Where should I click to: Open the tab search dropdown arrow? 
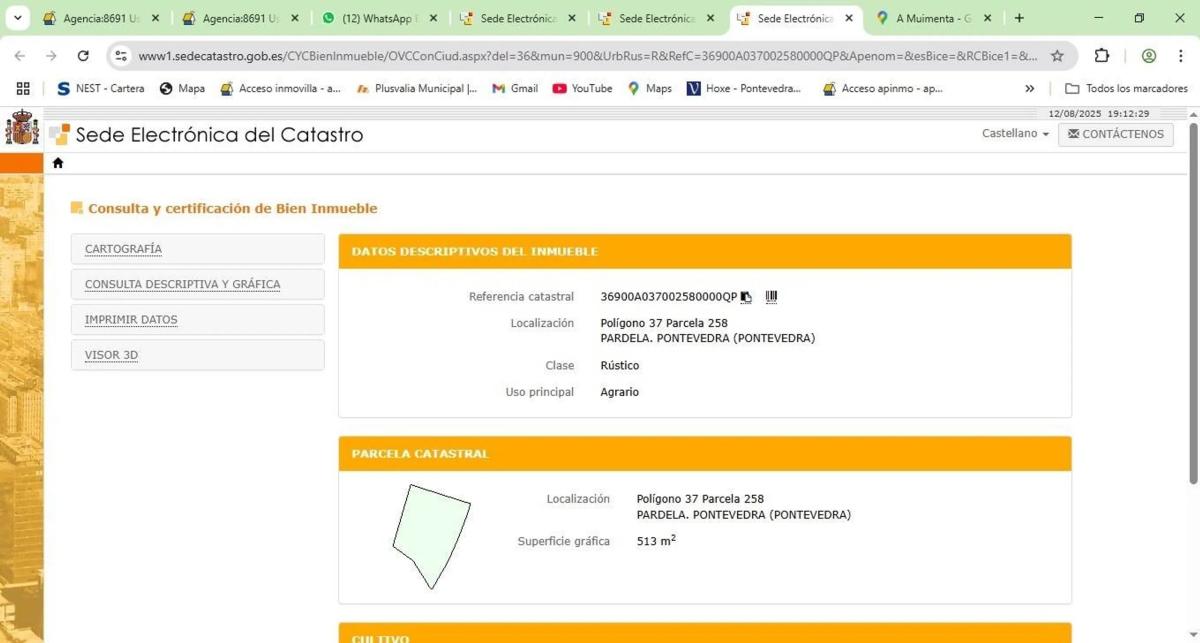pyautogui.click(x=18, y=18)
